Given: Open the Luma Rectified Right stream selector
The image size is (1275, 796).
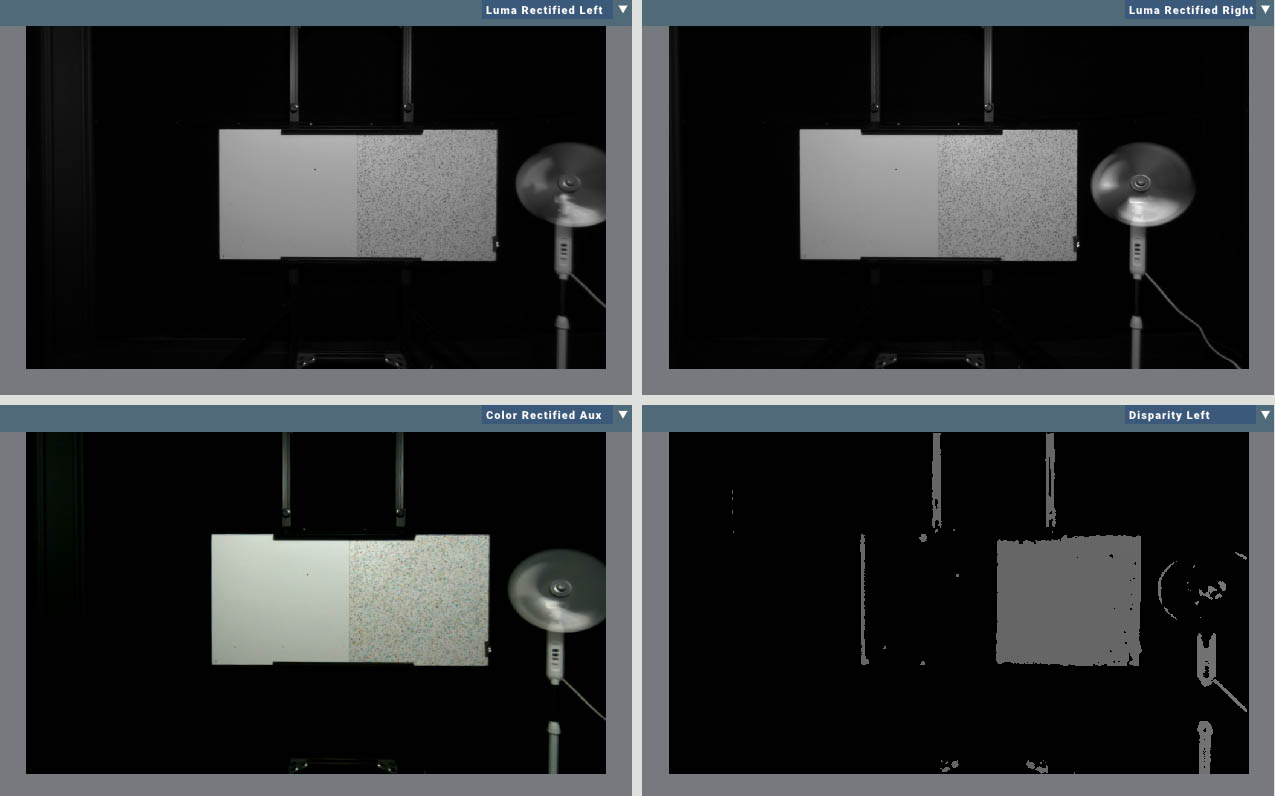Looking at the screenshot, I should coord(1190,10).
